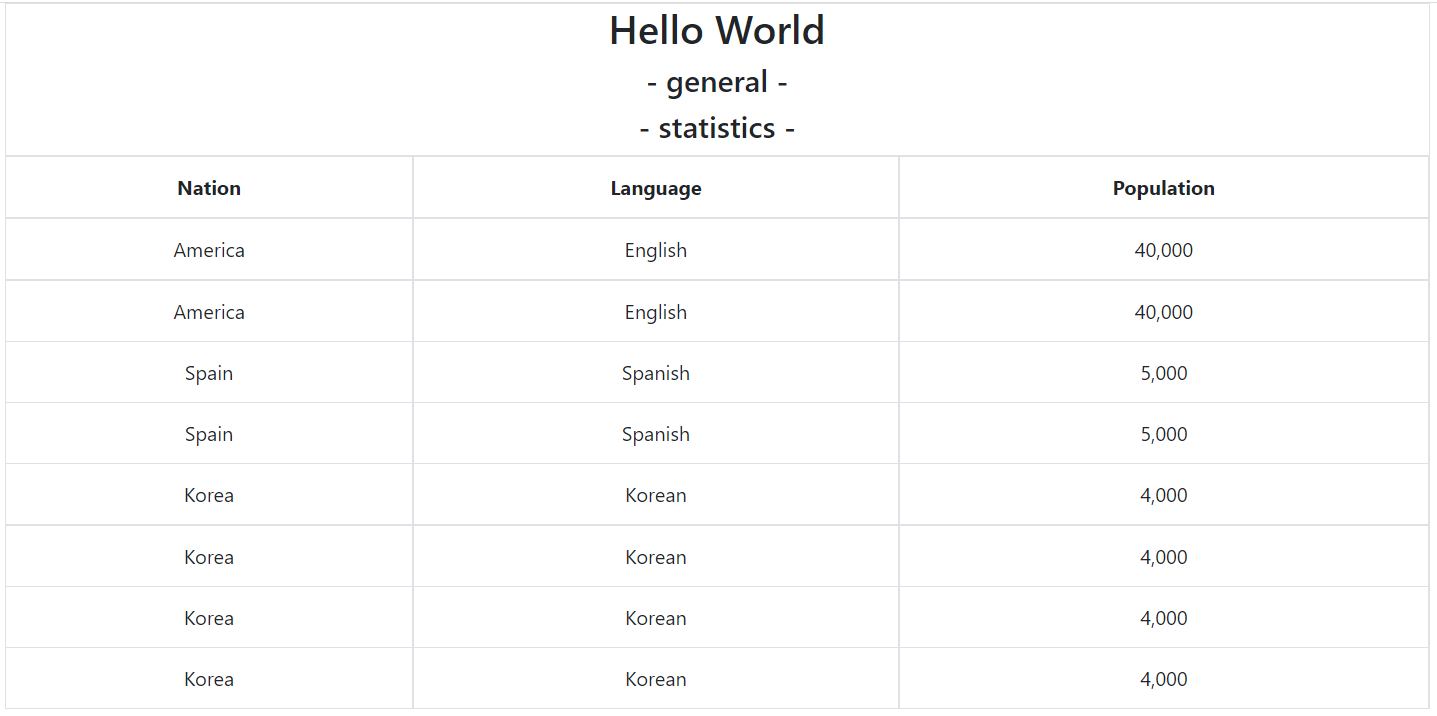Select "America" in the first data row

coord(209,250)
